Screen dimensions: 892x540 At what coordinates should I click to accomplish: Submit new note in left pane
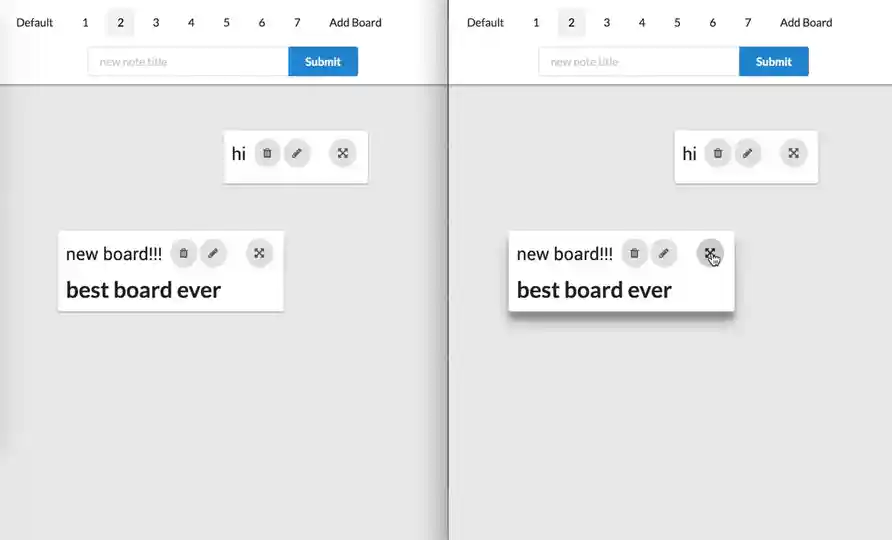pos(323,61)
